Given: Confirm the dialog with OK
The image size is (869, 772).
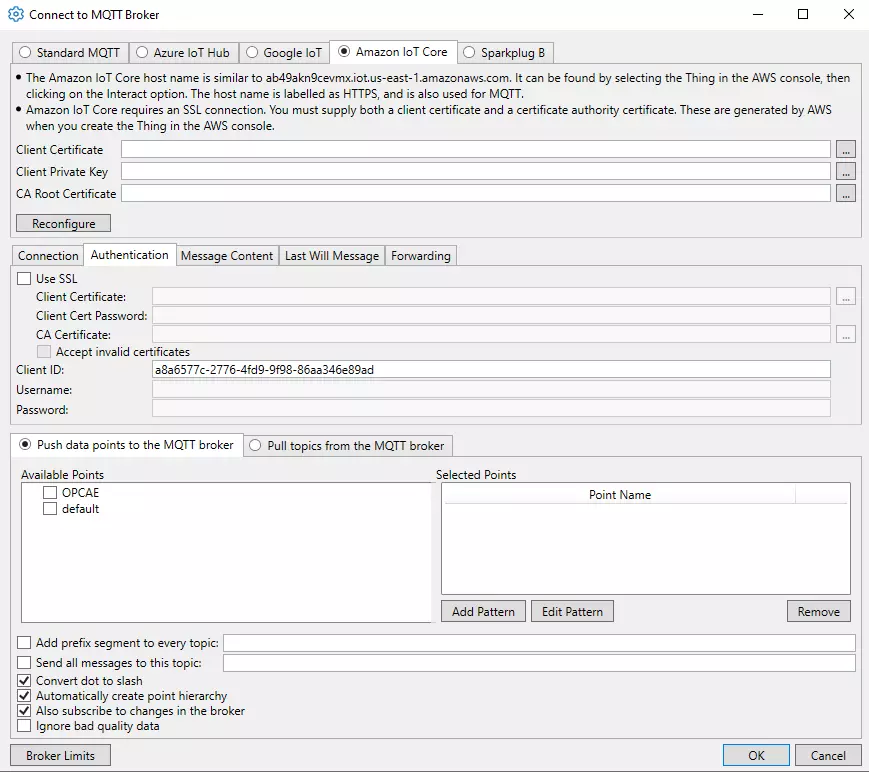Looking at the screenshot, I should 756,755.
